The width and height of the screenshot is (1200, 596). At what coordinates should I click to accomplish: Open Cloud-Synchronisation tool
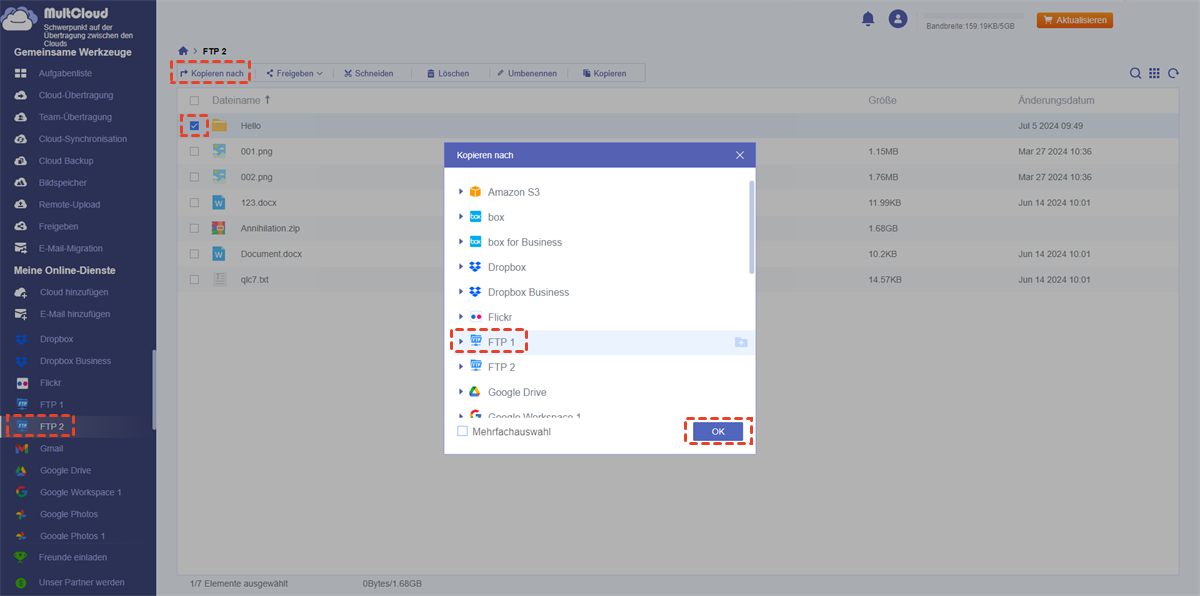click(x=83, y=139)
